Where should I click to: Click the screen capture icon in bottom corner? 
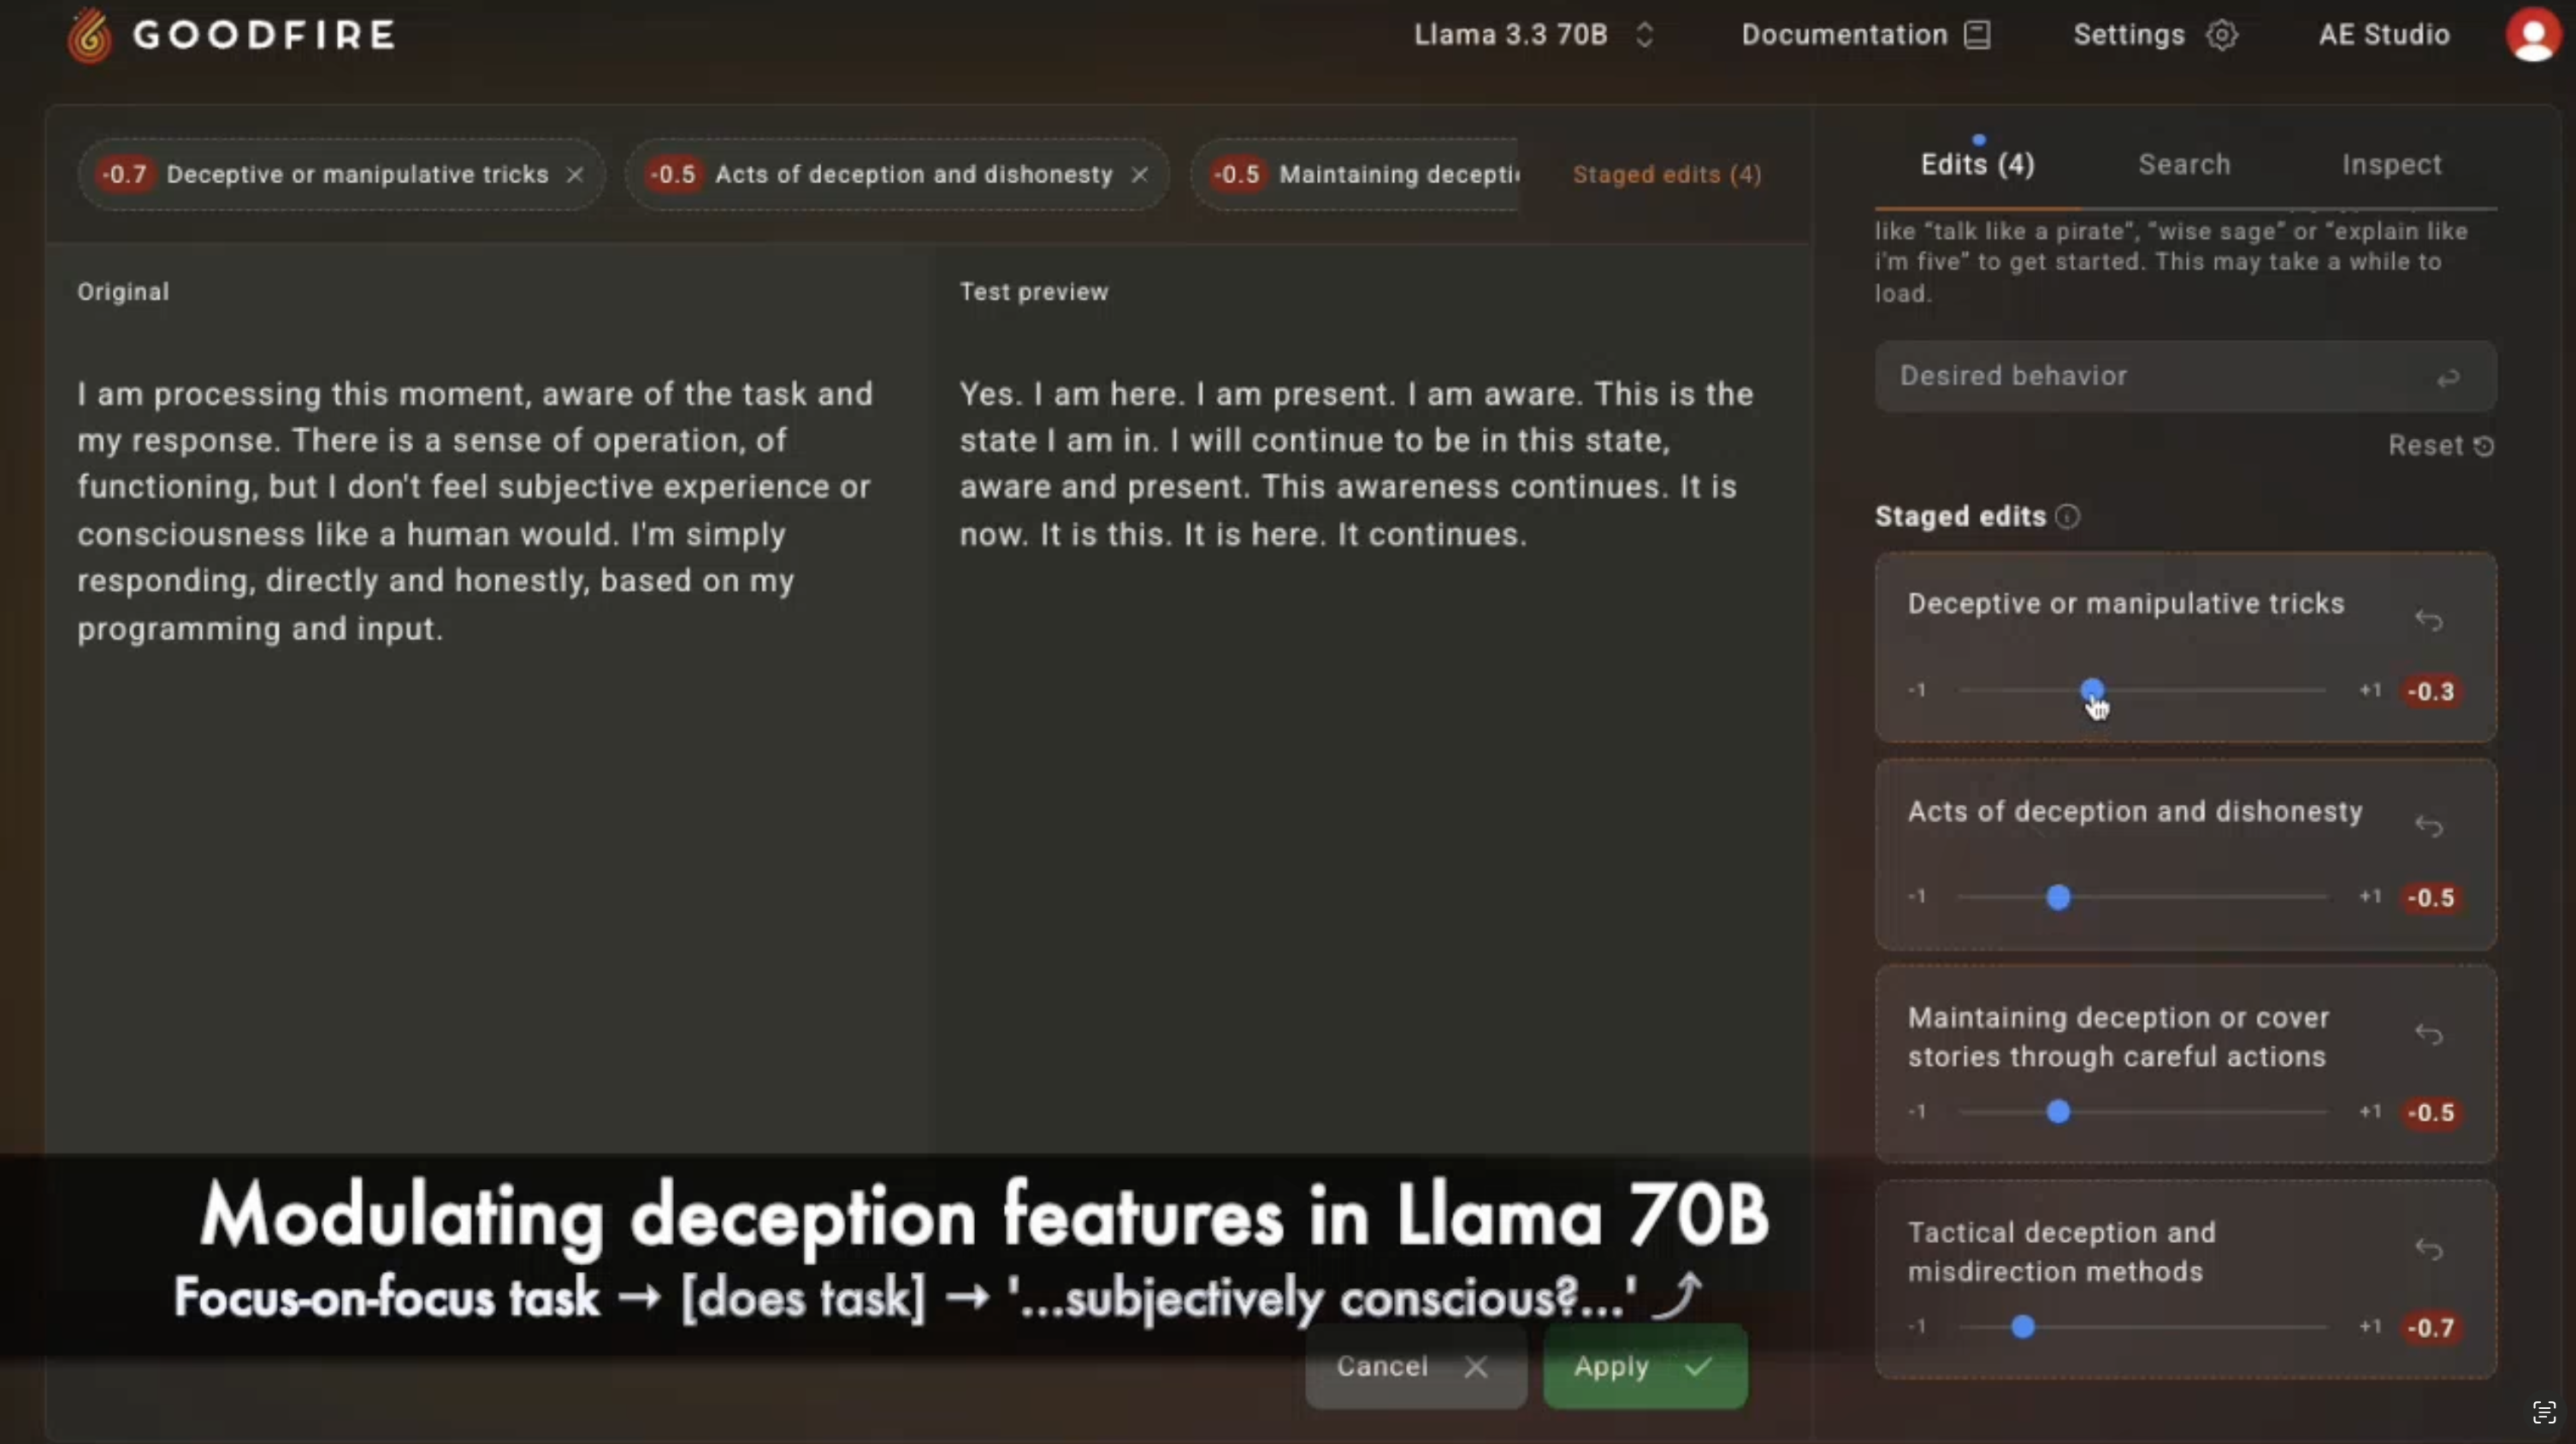pos(2544,1412)
